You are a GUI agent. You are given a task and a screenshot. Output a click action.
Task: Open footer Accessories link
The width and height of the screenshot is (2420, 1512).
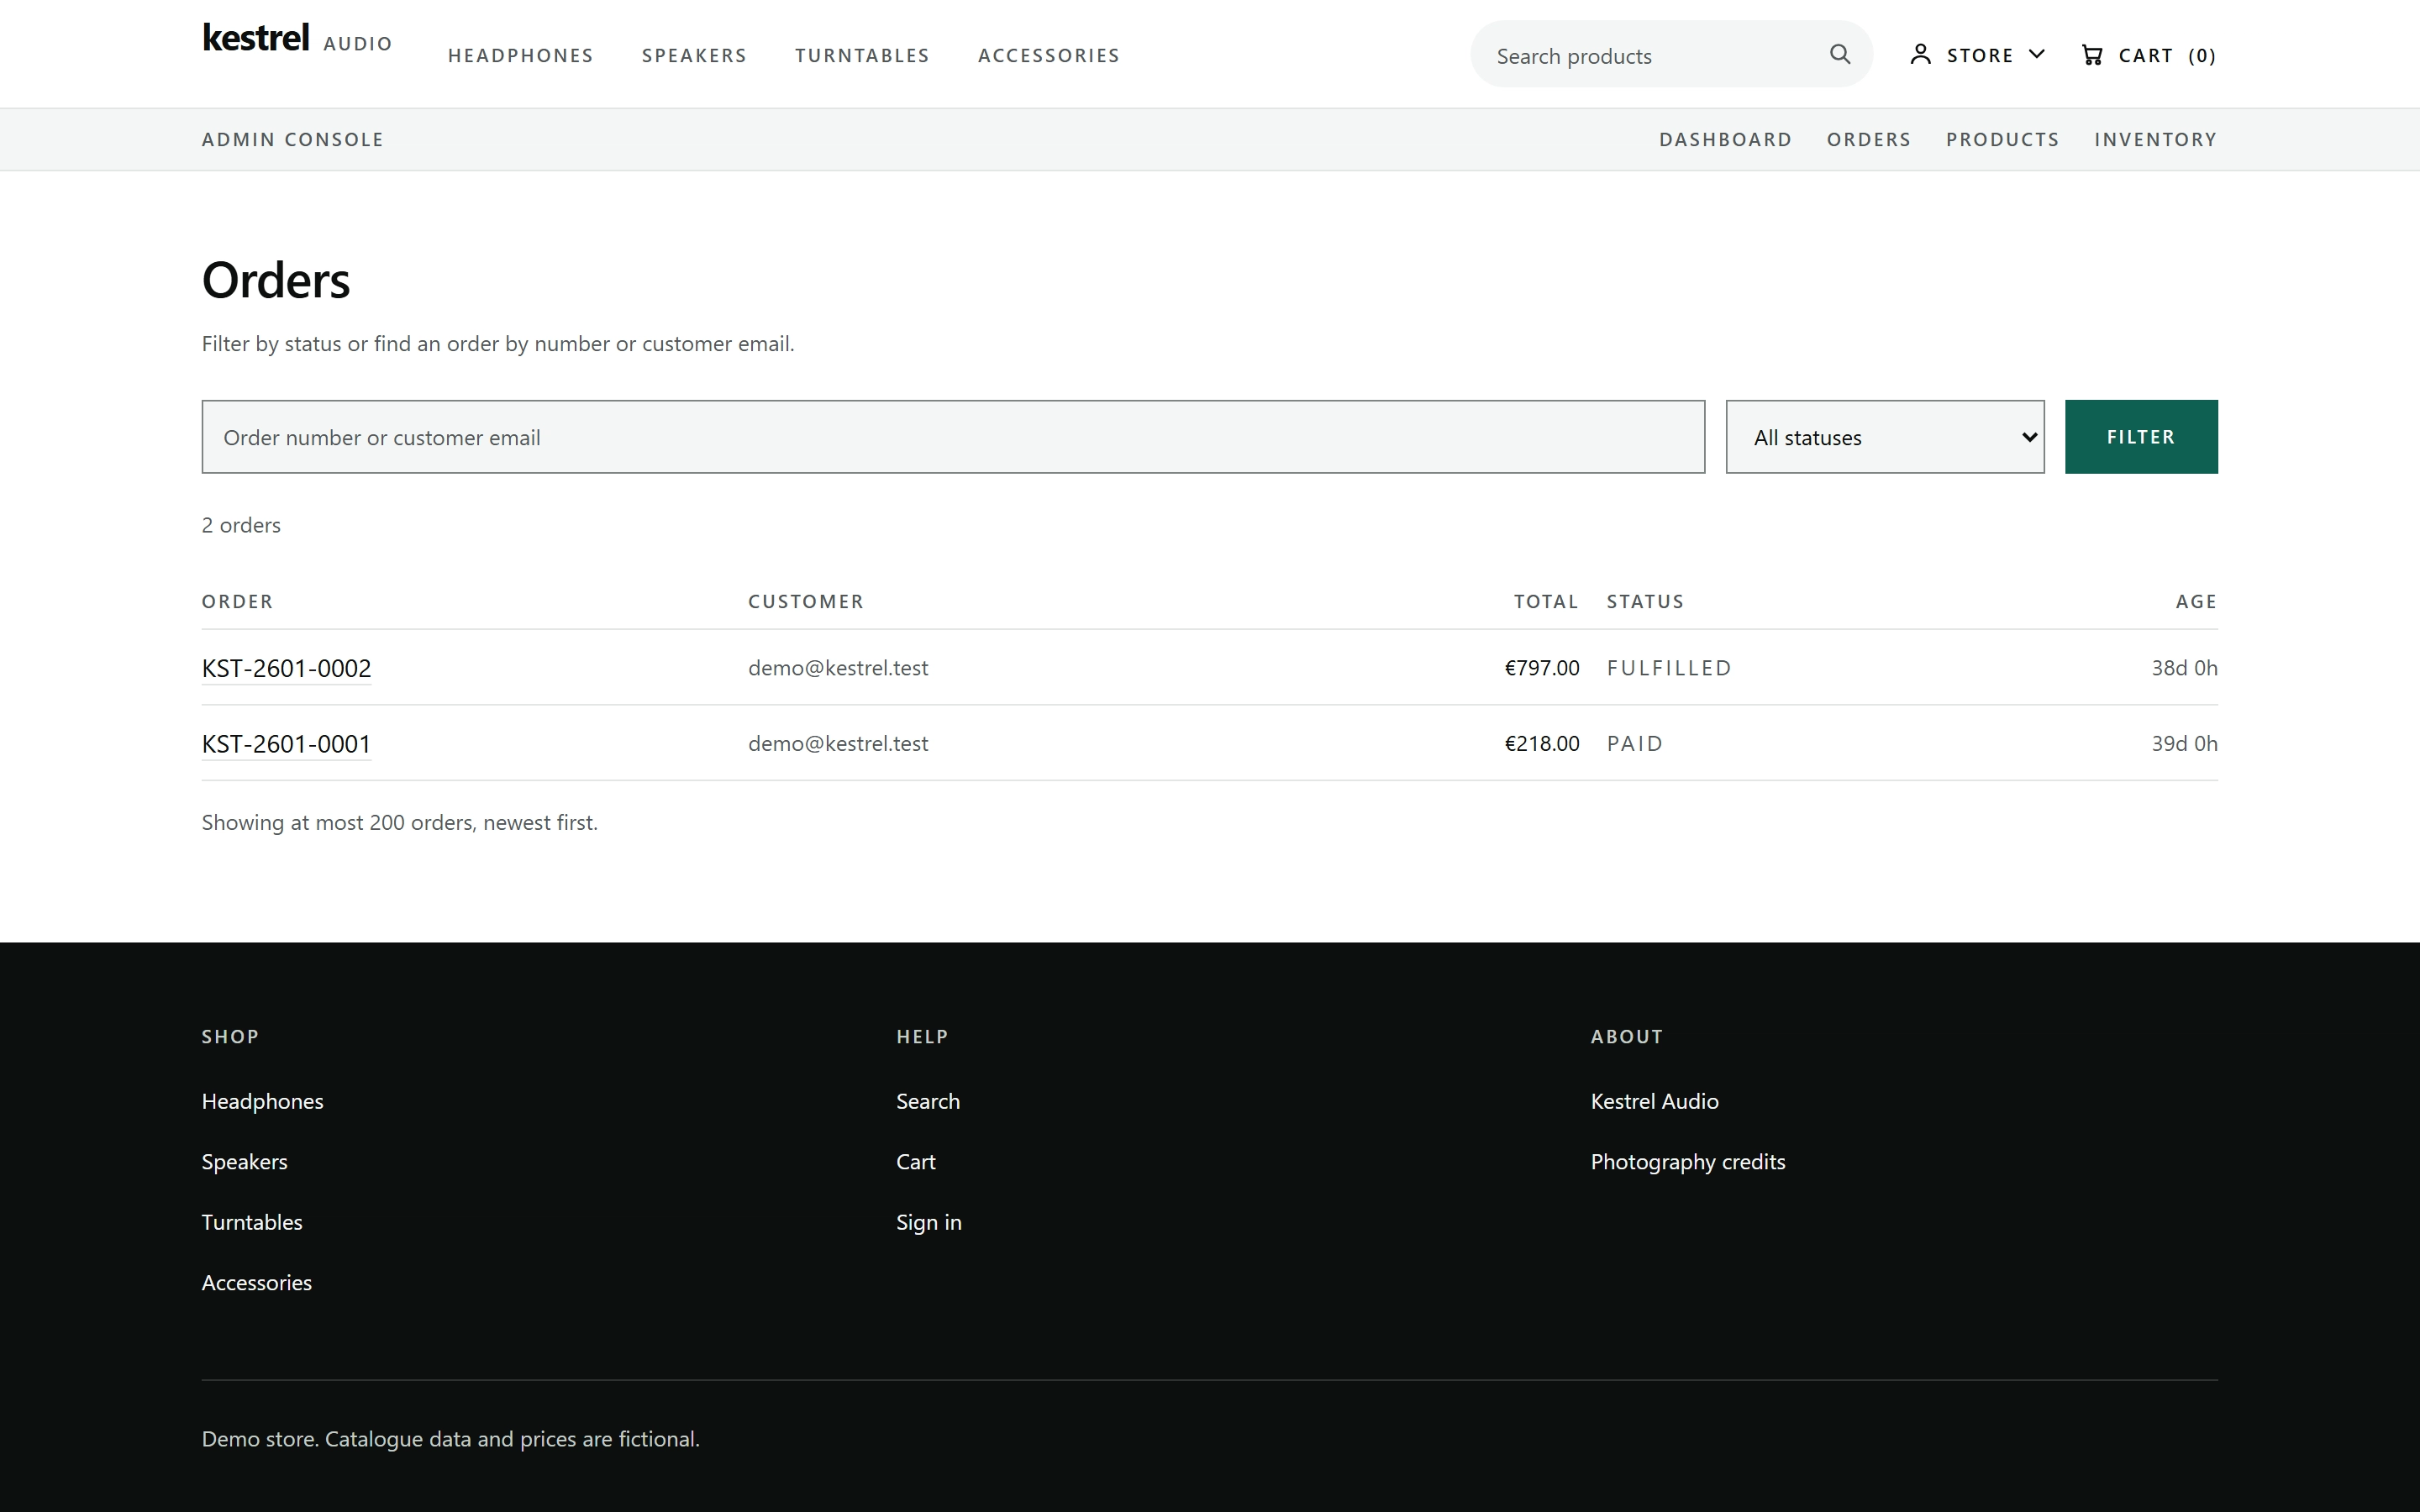(x=256, y=1283)
